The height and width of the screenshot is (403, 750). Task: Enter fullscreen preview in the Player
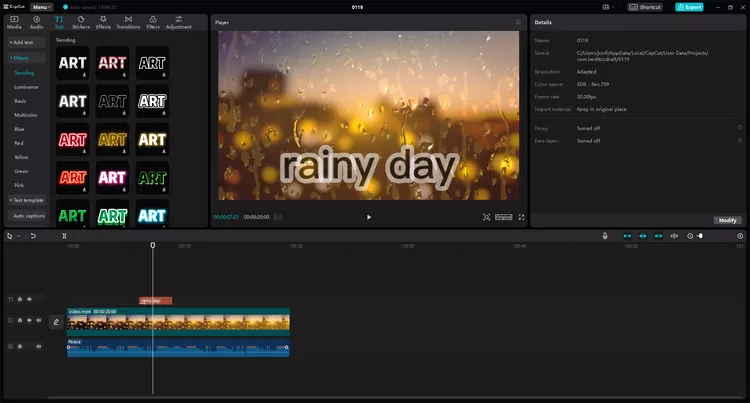[487, 217]
